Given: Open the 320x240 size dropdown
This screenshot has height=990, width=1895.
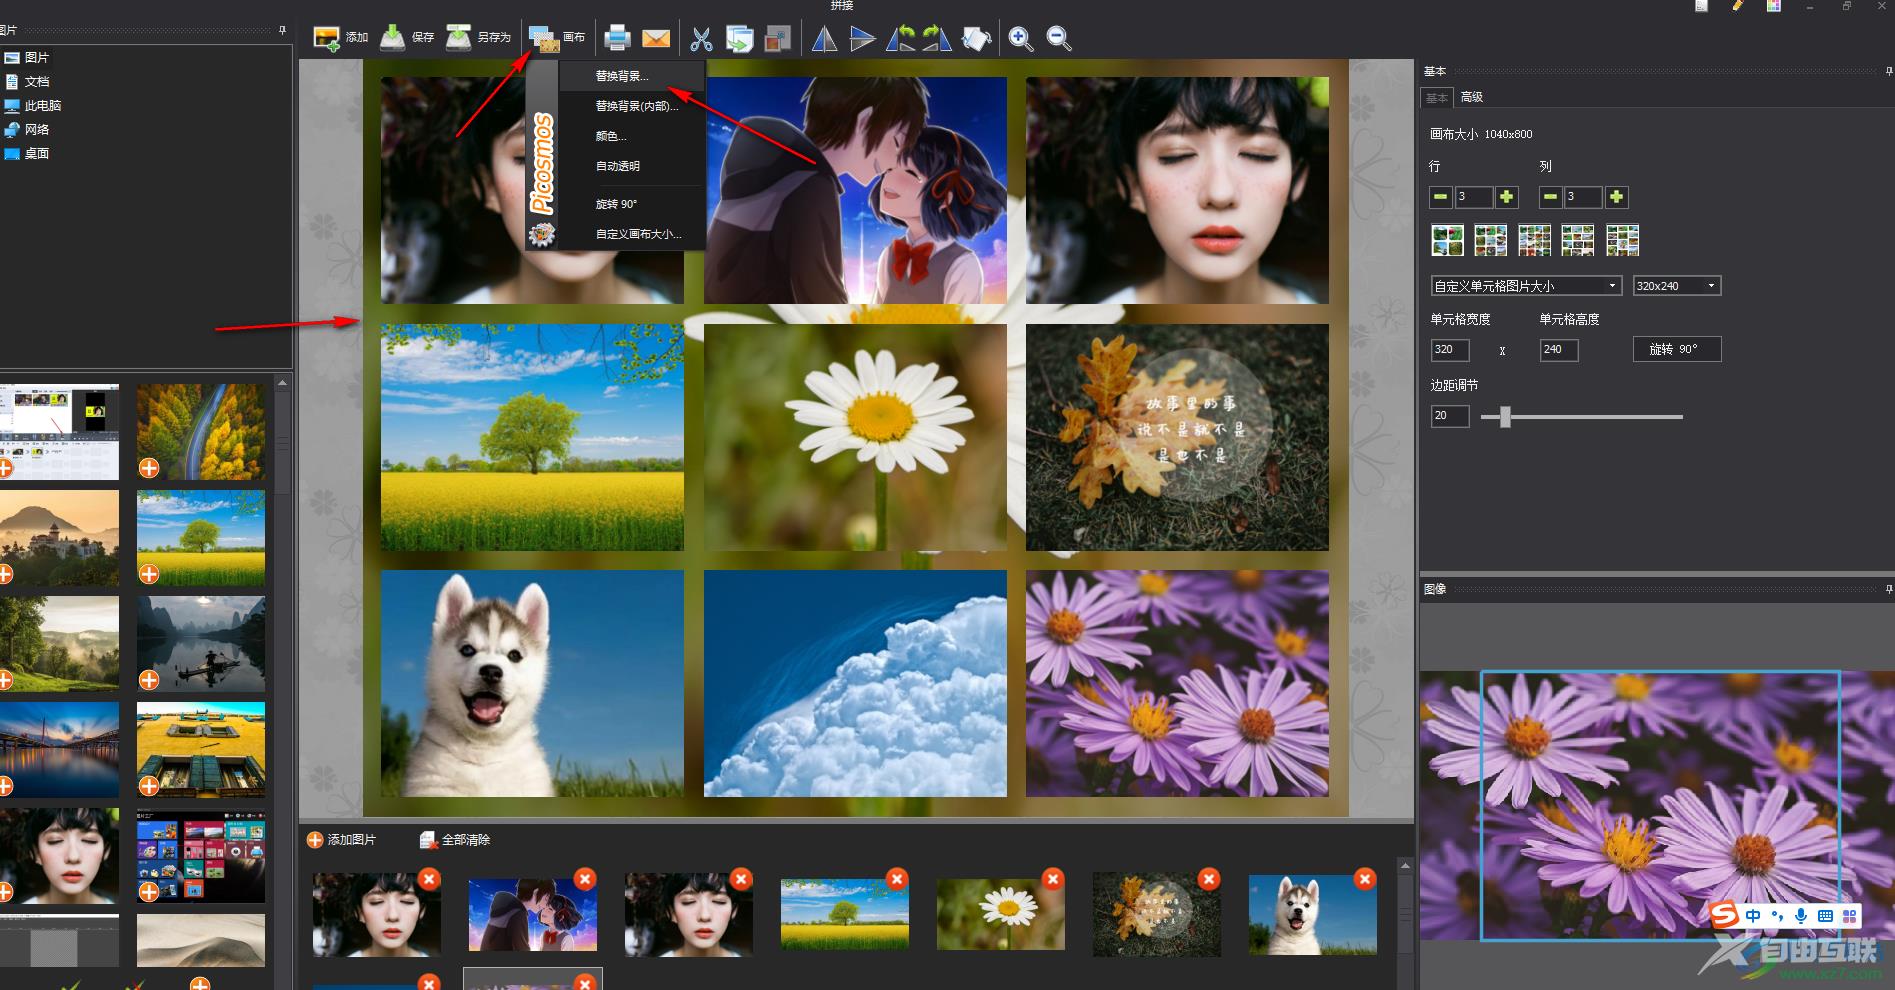Looking at the screenshot, I should pyautogui.click(x=1676, y=286).
